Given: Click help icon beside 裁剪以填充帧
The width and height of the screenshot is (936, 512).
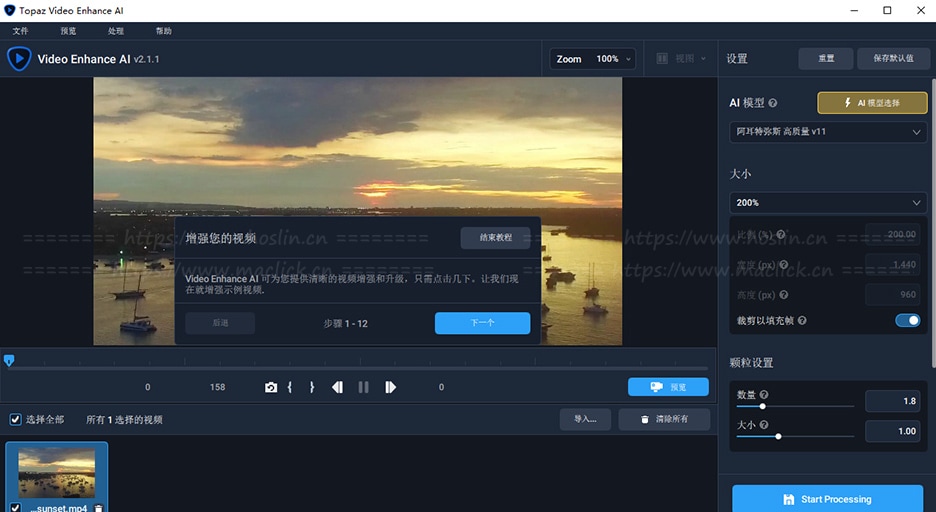Looking at the screenshot, I should [x=802, y=320].
